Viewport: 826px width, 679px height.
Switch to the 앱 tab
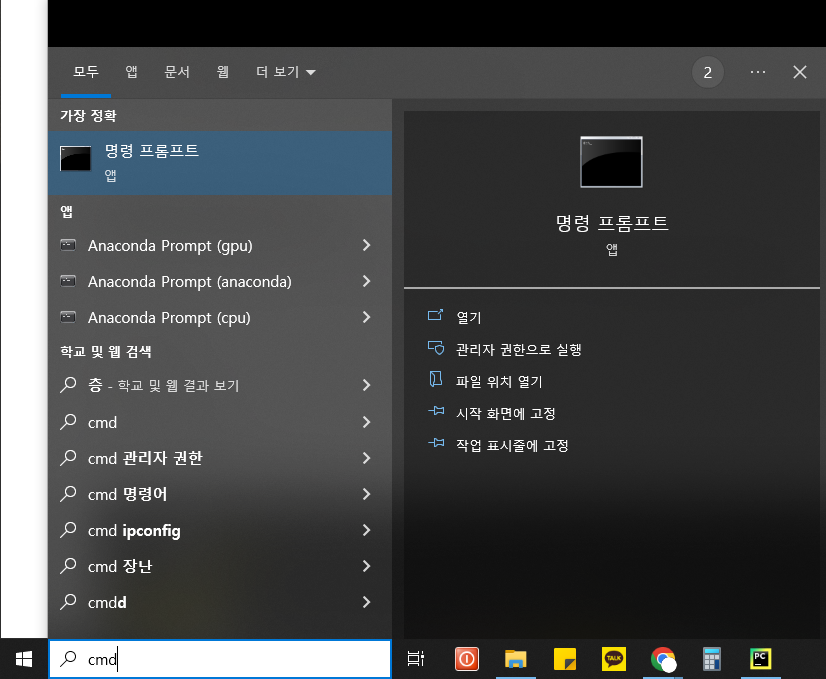(131, 72)
